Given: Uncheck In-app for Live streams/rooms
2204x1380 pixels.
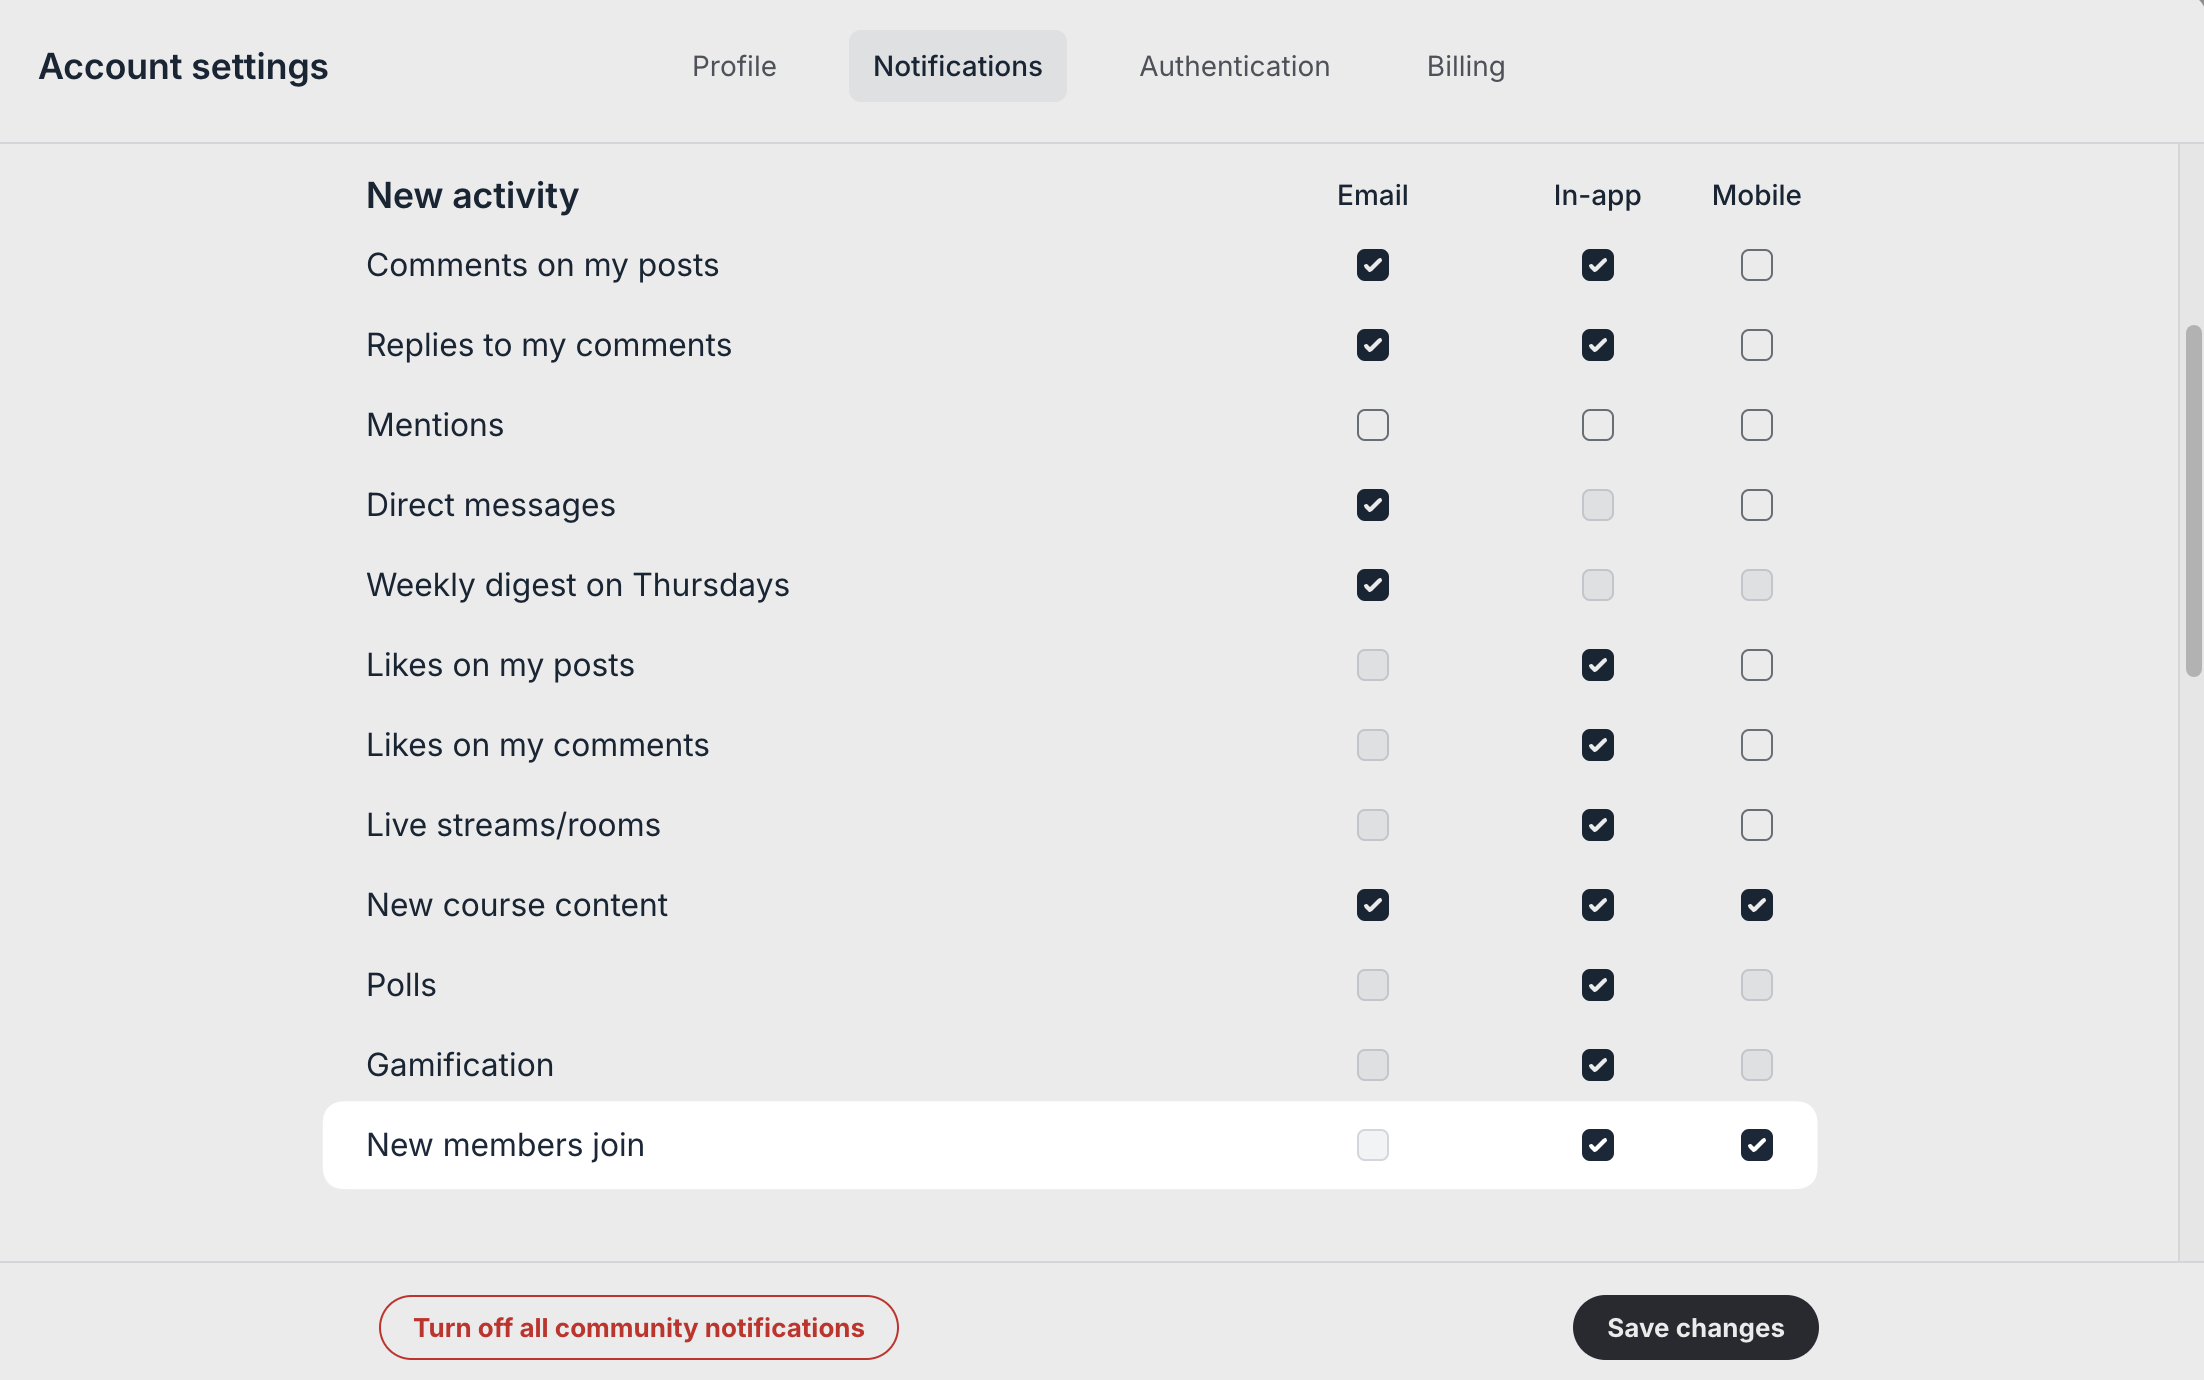Looking at the screenshot, I should (x=1597, y=824).
